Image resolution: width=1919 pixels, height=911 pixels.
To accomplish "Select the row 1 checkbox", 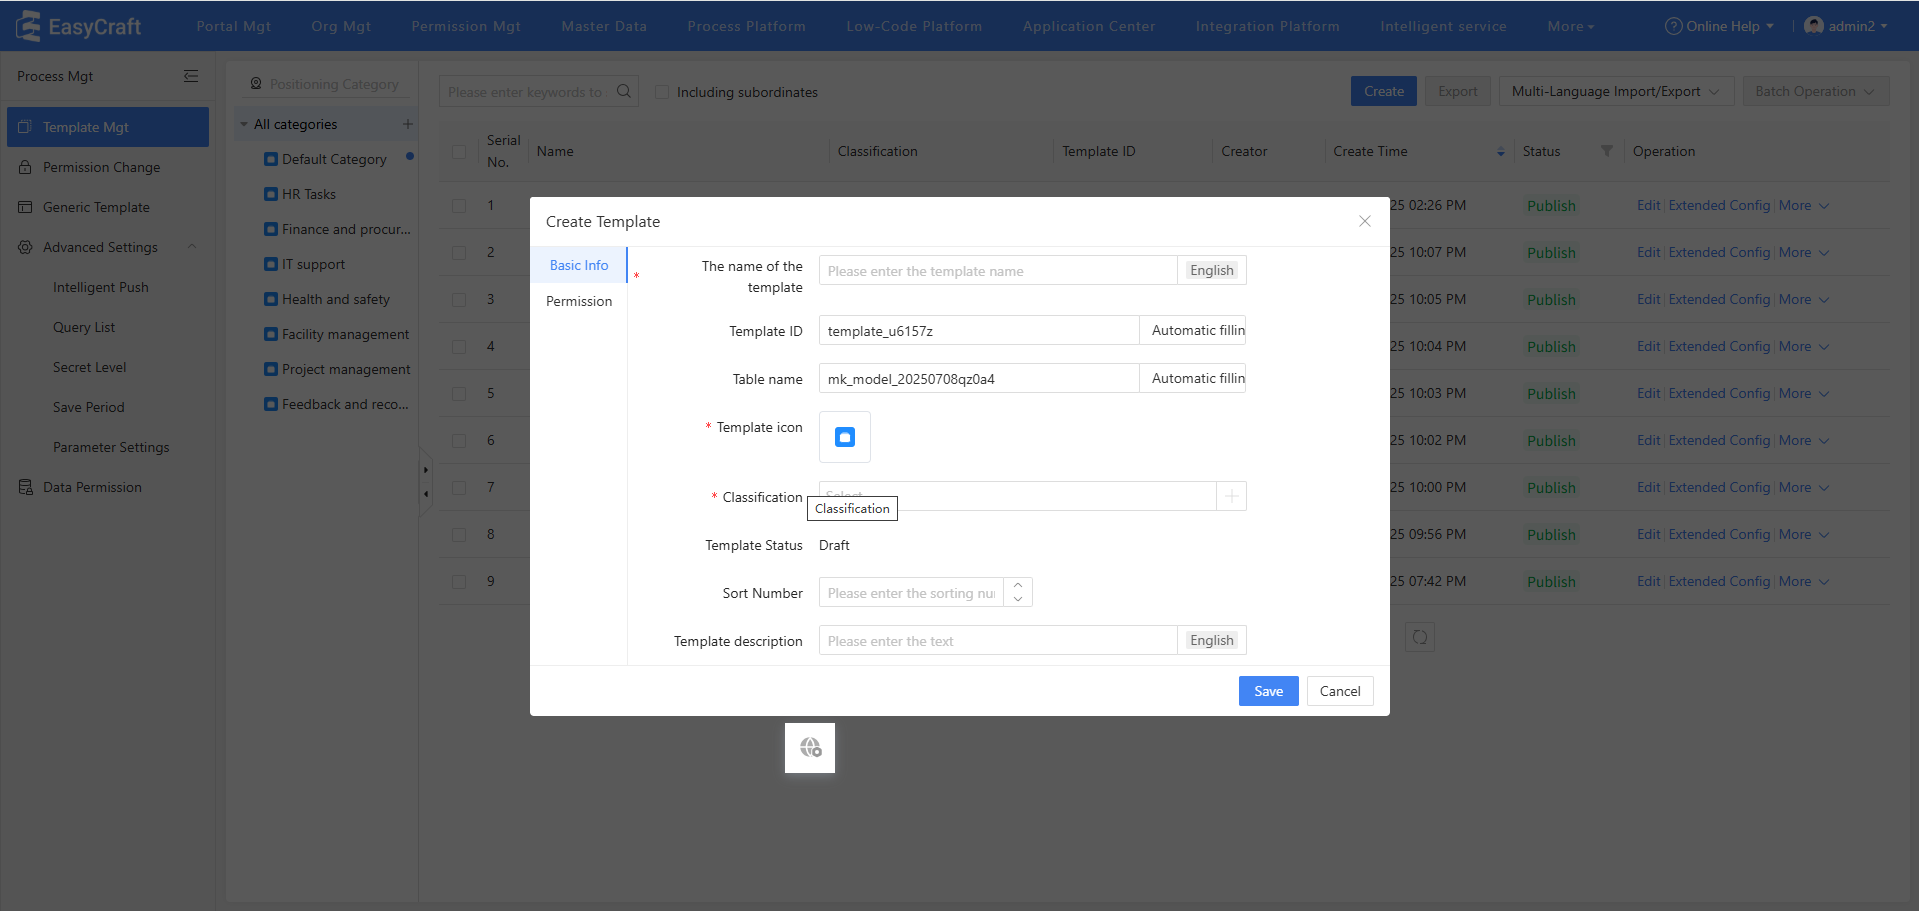I will [x=459, y=205].
